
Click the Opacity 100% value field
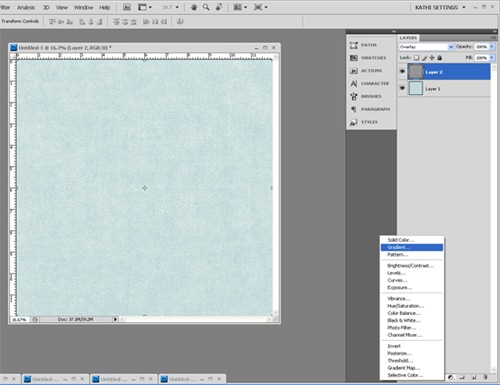(482, 47)
